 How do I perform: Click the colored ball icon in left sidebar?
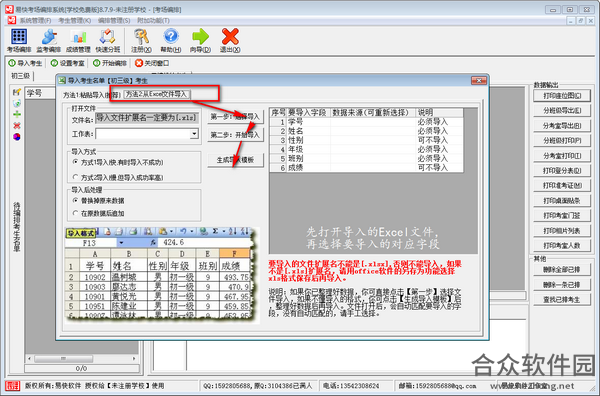(16, 137)
